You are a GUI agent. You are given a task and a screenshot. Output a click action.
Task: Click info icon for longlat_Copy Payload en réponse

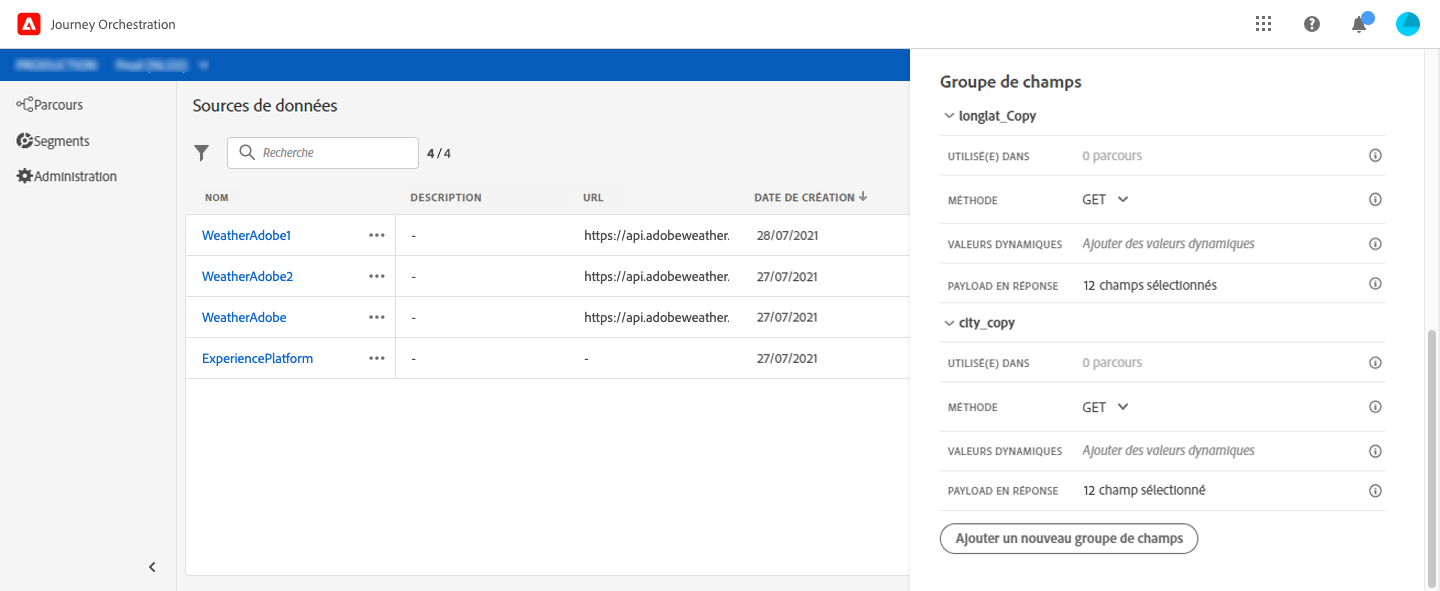click(1375, 284)
